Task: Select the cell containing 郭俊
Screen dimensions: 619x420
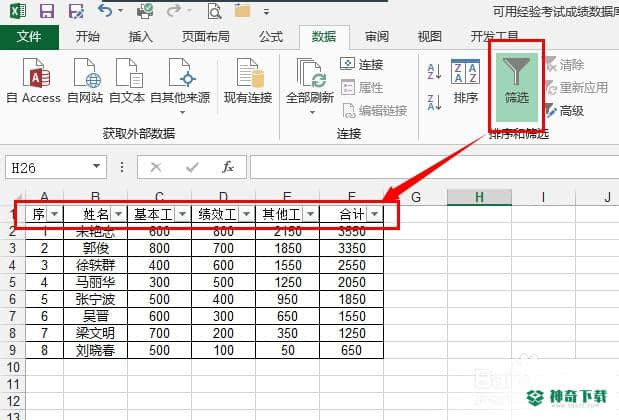Action: pyautogui.click(x=96, y=248)
